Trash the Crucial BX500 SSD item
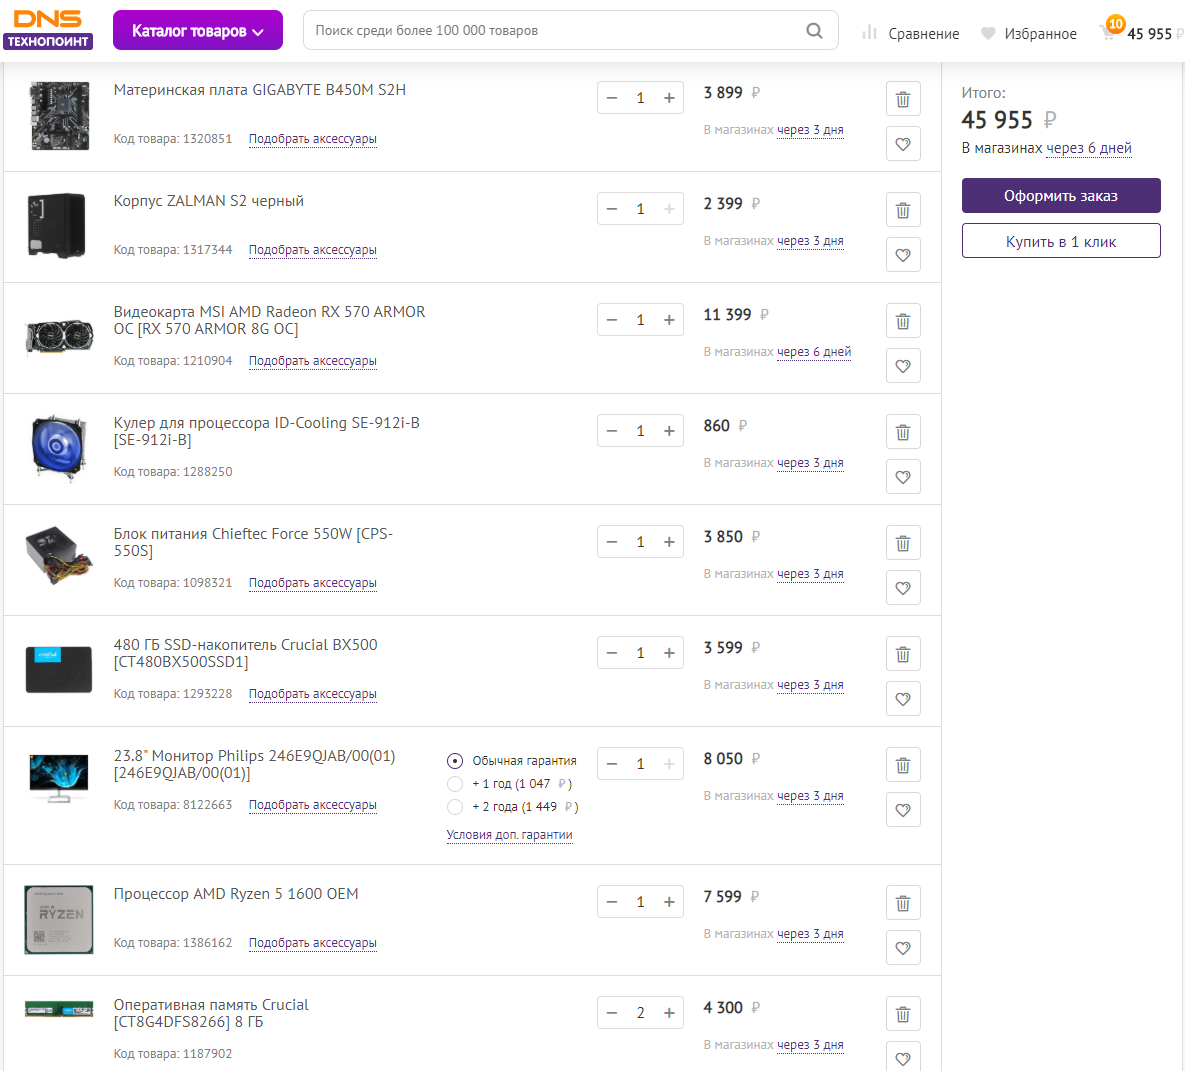The width and height of the screenshot is (1185, 1071). pos(903,654)
